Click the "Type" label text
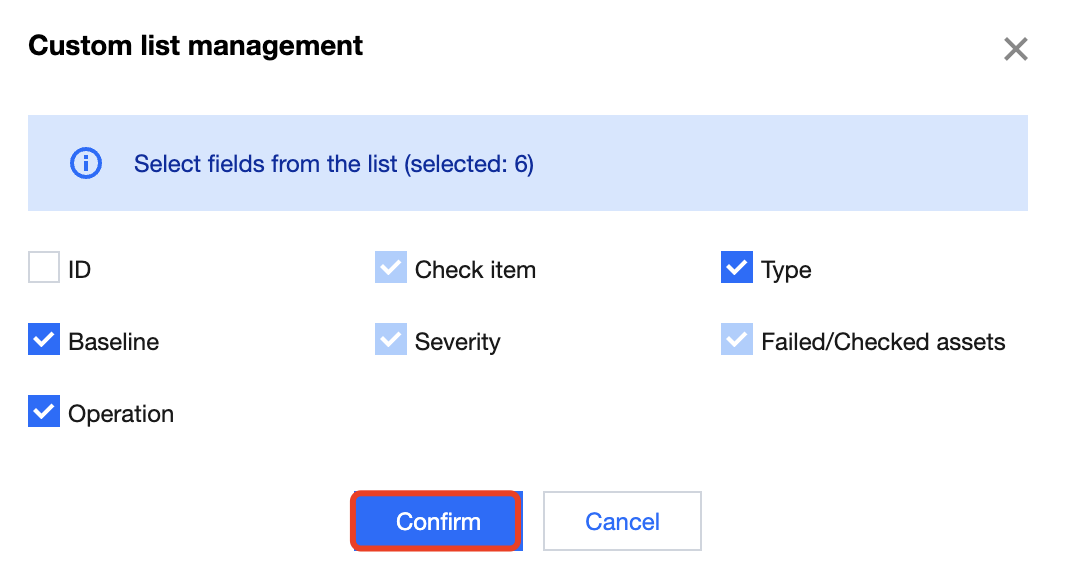The width and height of the screenshot is (1066, 572). pos(786,270)
